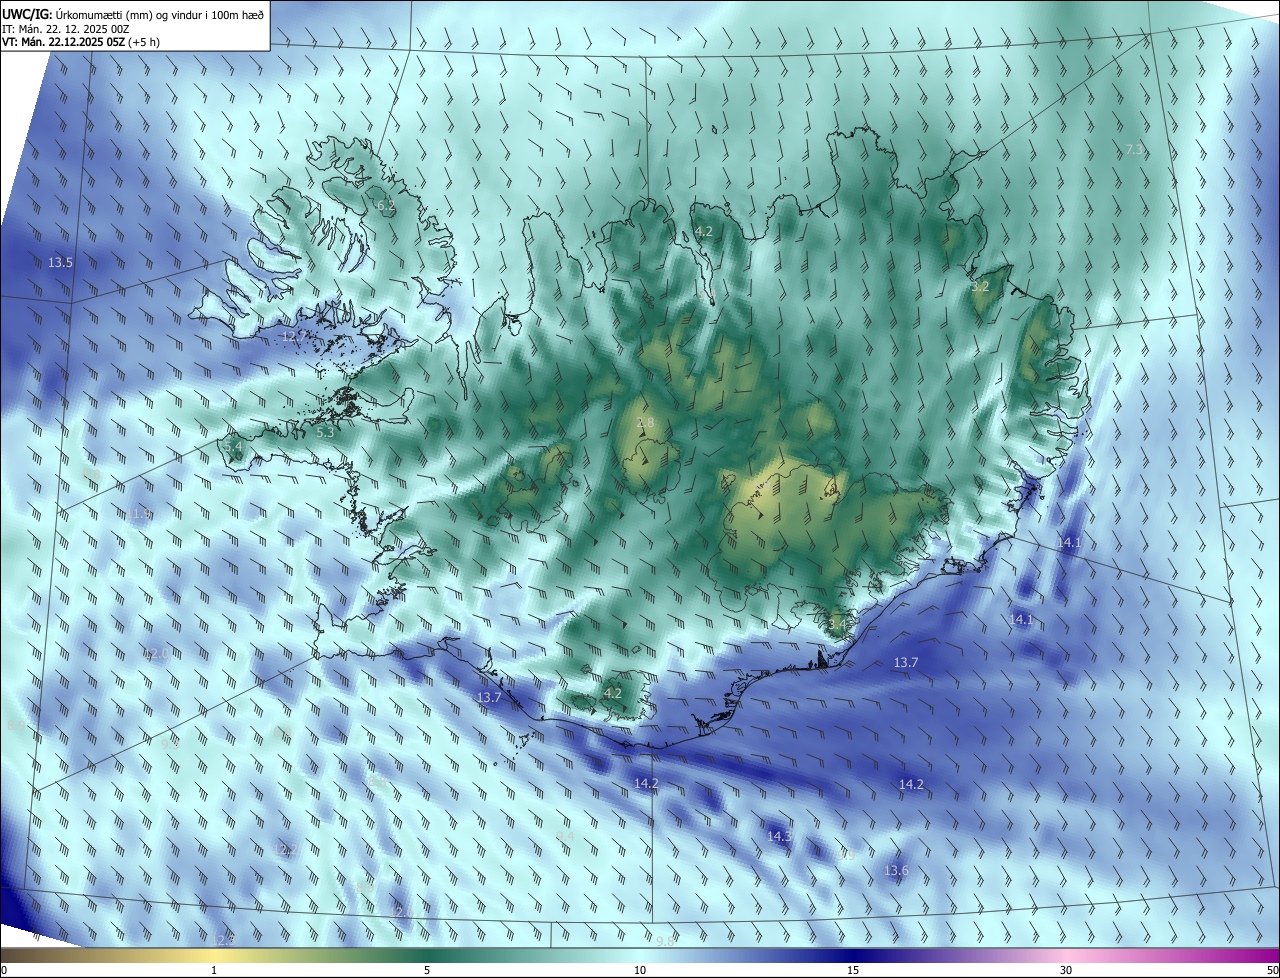Viewport: 1280px width, 978px height.
Task: Click the 3.2 value label
Action: (x=980, y=286)
